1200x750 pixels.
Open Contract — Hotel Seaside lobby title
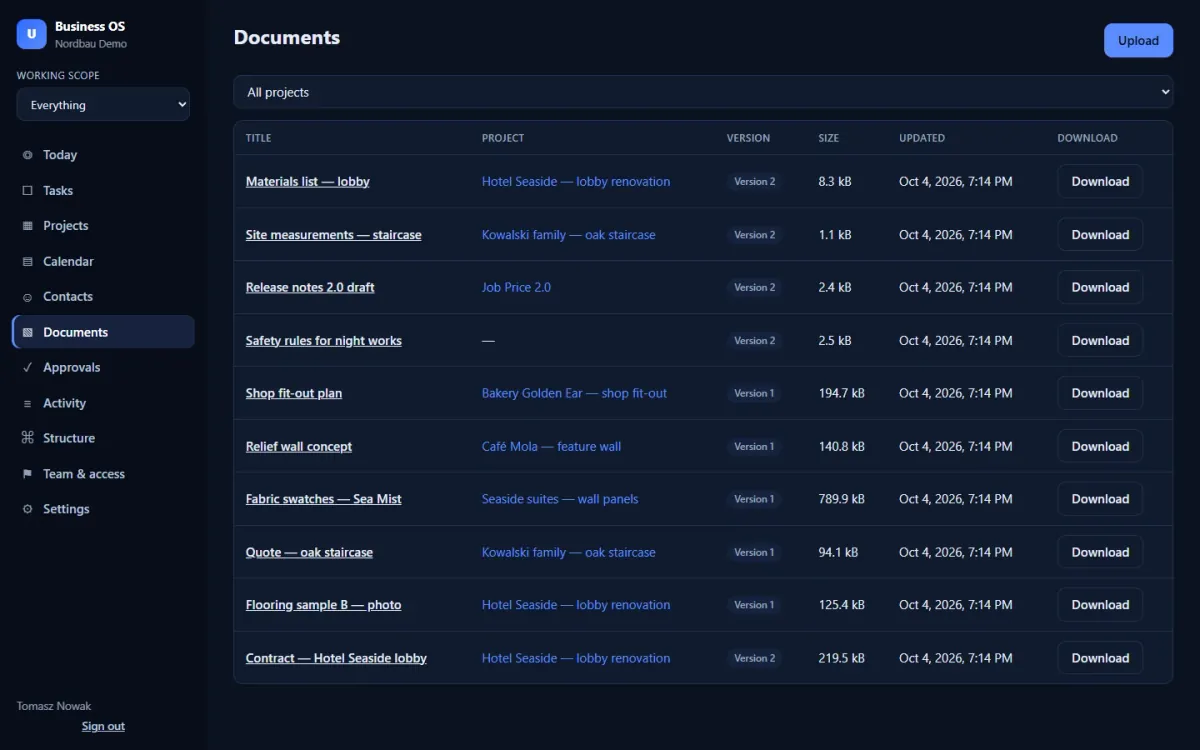coord(336,658)
